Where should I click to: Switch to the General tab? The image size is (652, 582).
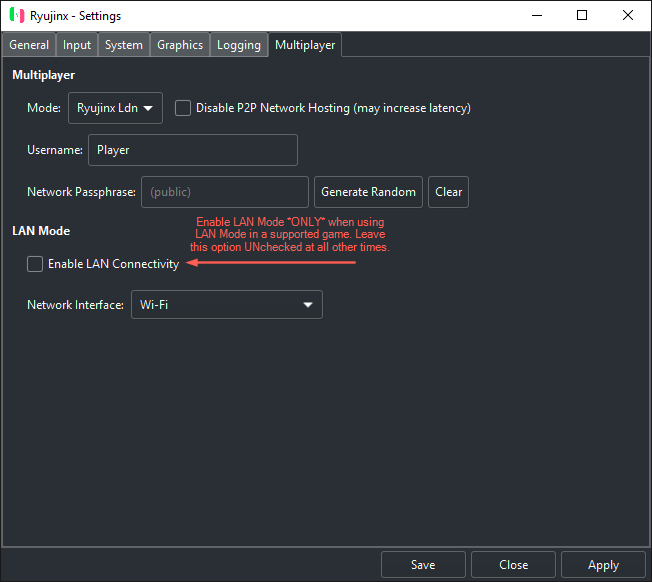pyautogui.click(x=29, y=44)
